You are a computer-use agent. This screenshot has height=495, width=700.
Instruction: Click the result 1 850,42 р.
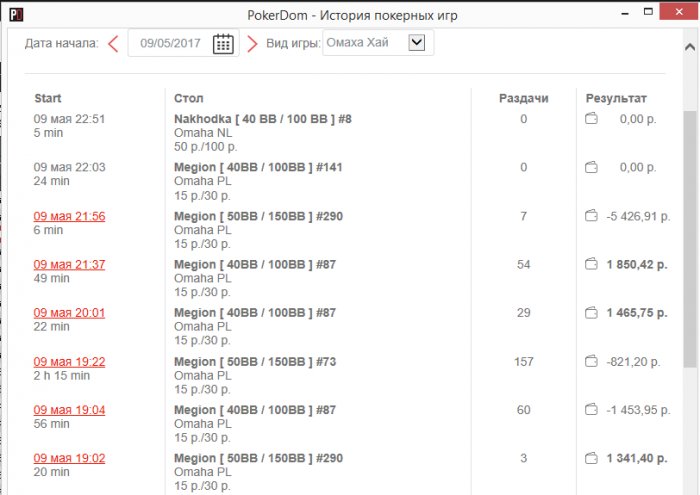pos(637,265)
